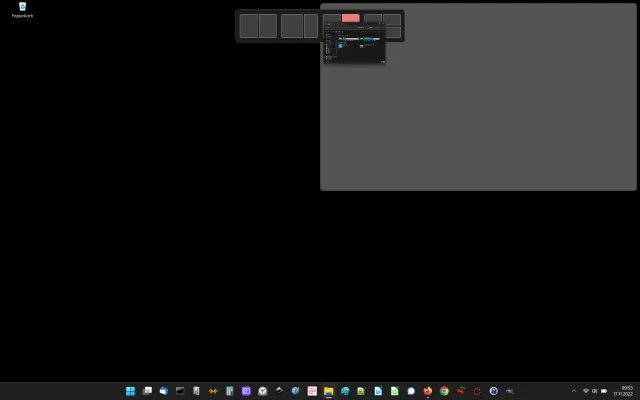
Task: Open the red cherry app in taskbar
Action: 460,391
